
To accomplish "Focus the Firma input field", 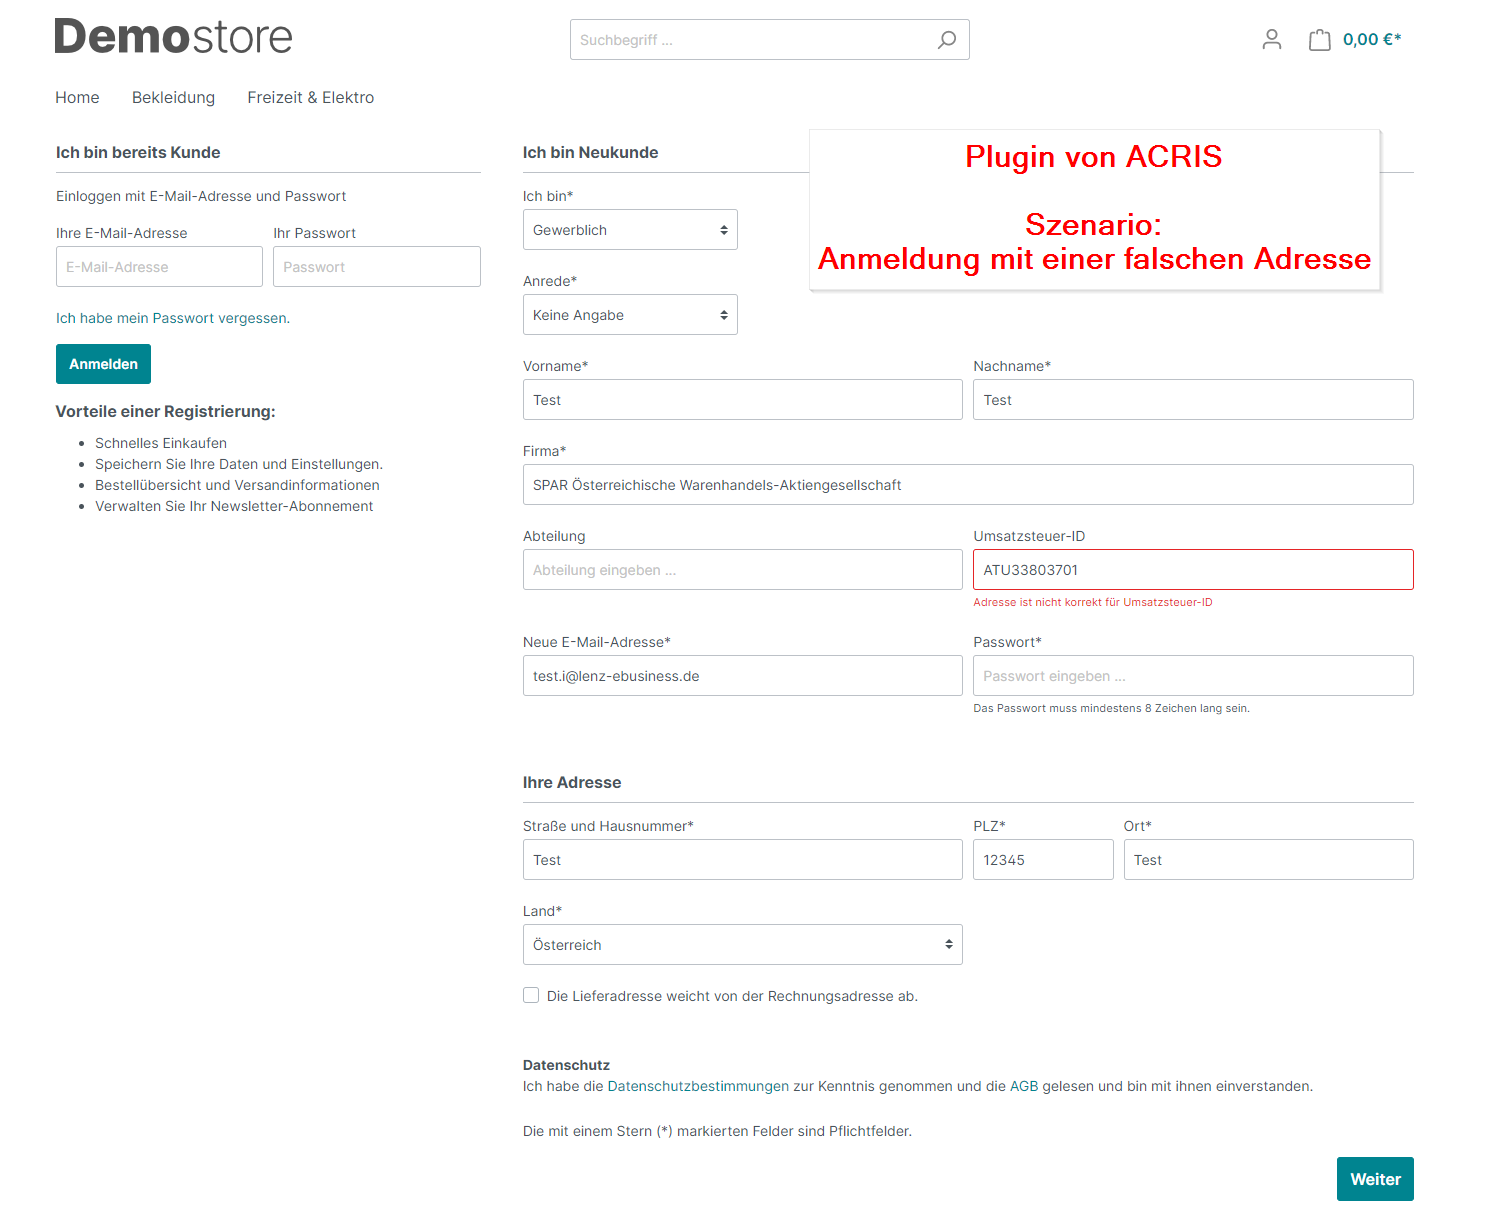I will pos(967,485).
